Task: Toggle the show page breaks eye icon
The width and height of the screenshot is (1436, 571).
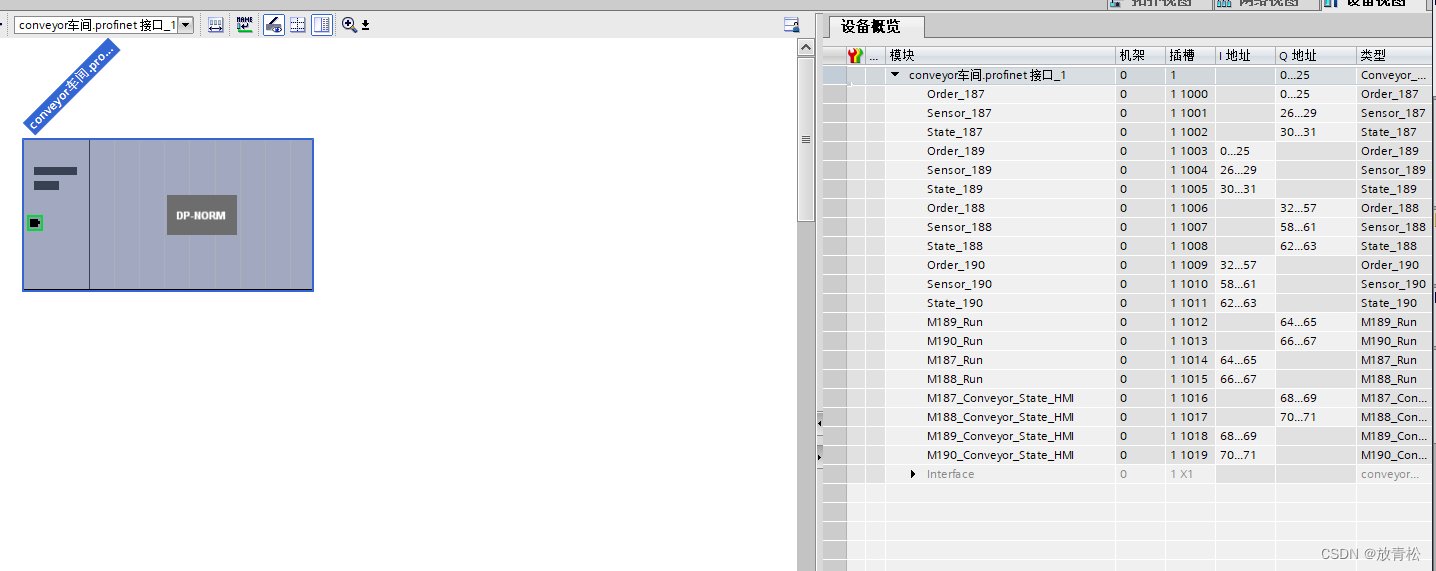Action: click(273, 25)
